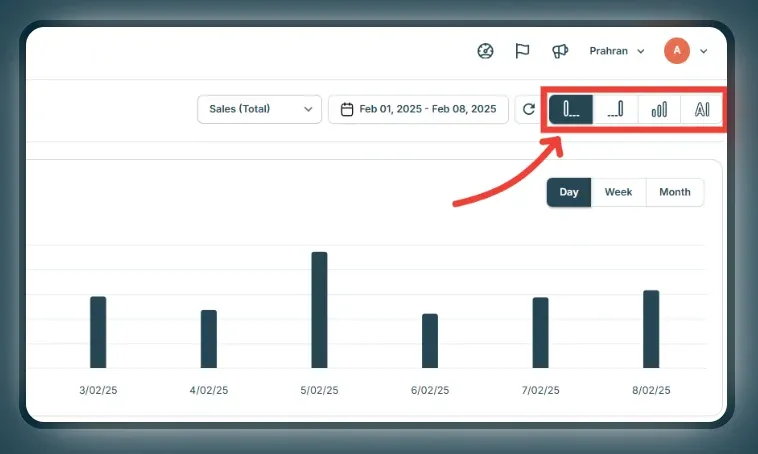Open the megaphone announcements icon
The width and height of the screenshot is (758, 454).
point(560,51)
